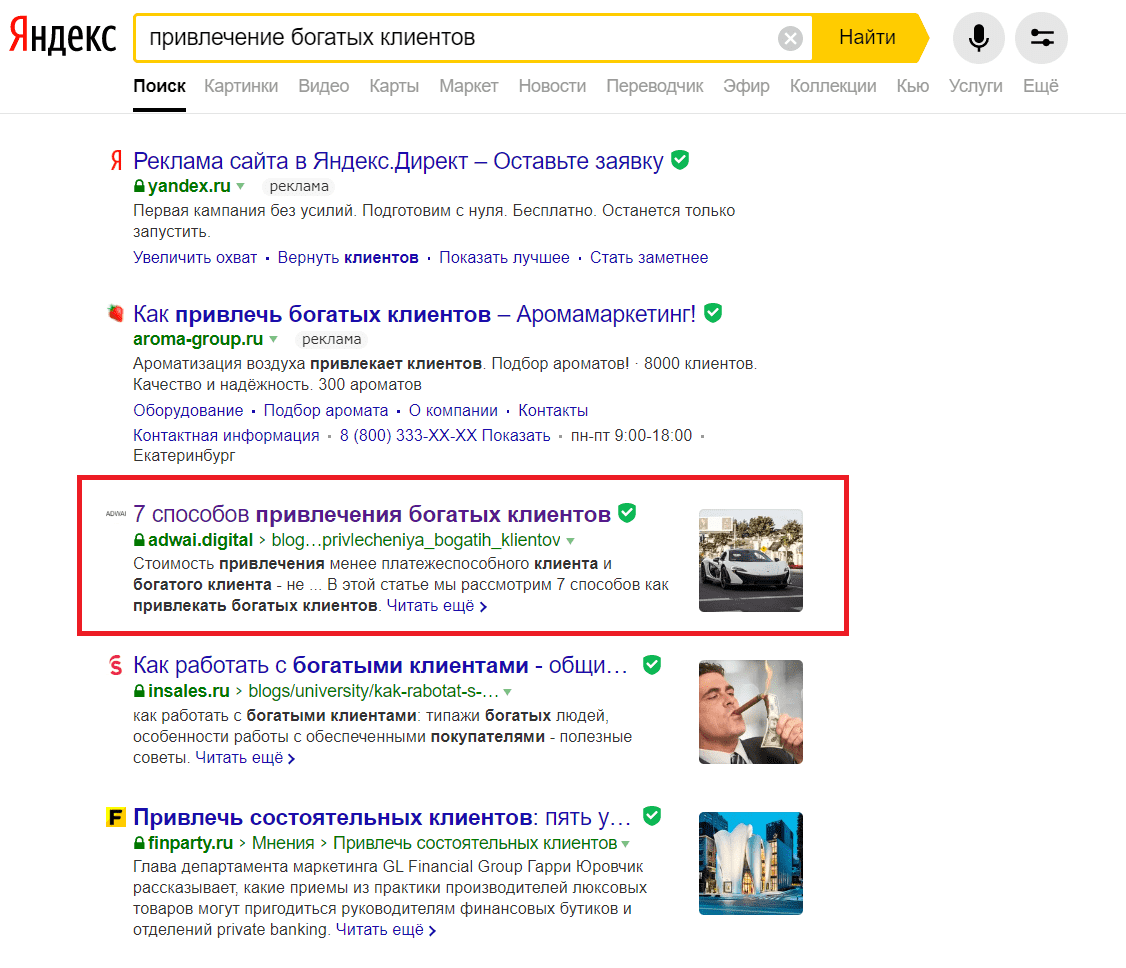Expand the Ещё menu
Screen dimensions: 1126x968
(1040, 86)
